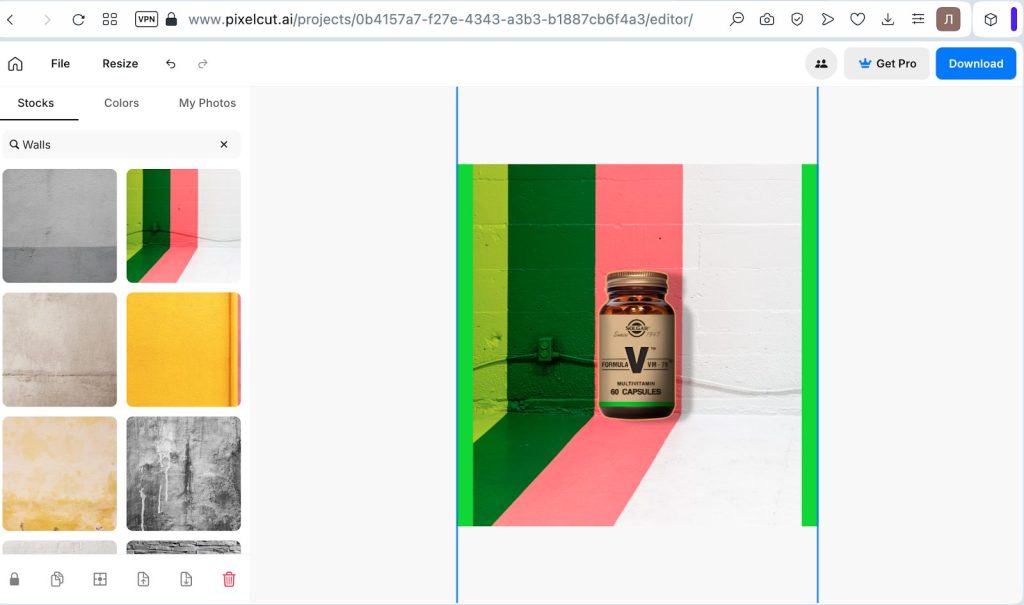1024x605 pixels.
Task: Click the send/flow arrow icon
Action: 827,20
